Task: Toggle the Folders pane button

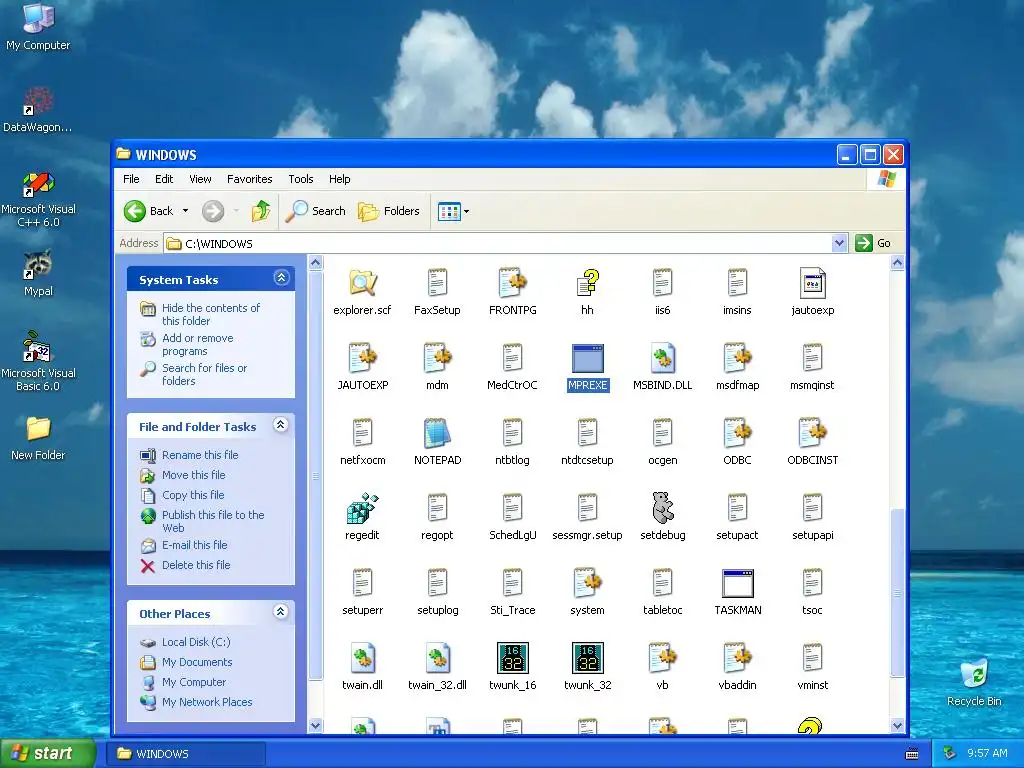Action: pyautogui.click(x=389, y=211)
